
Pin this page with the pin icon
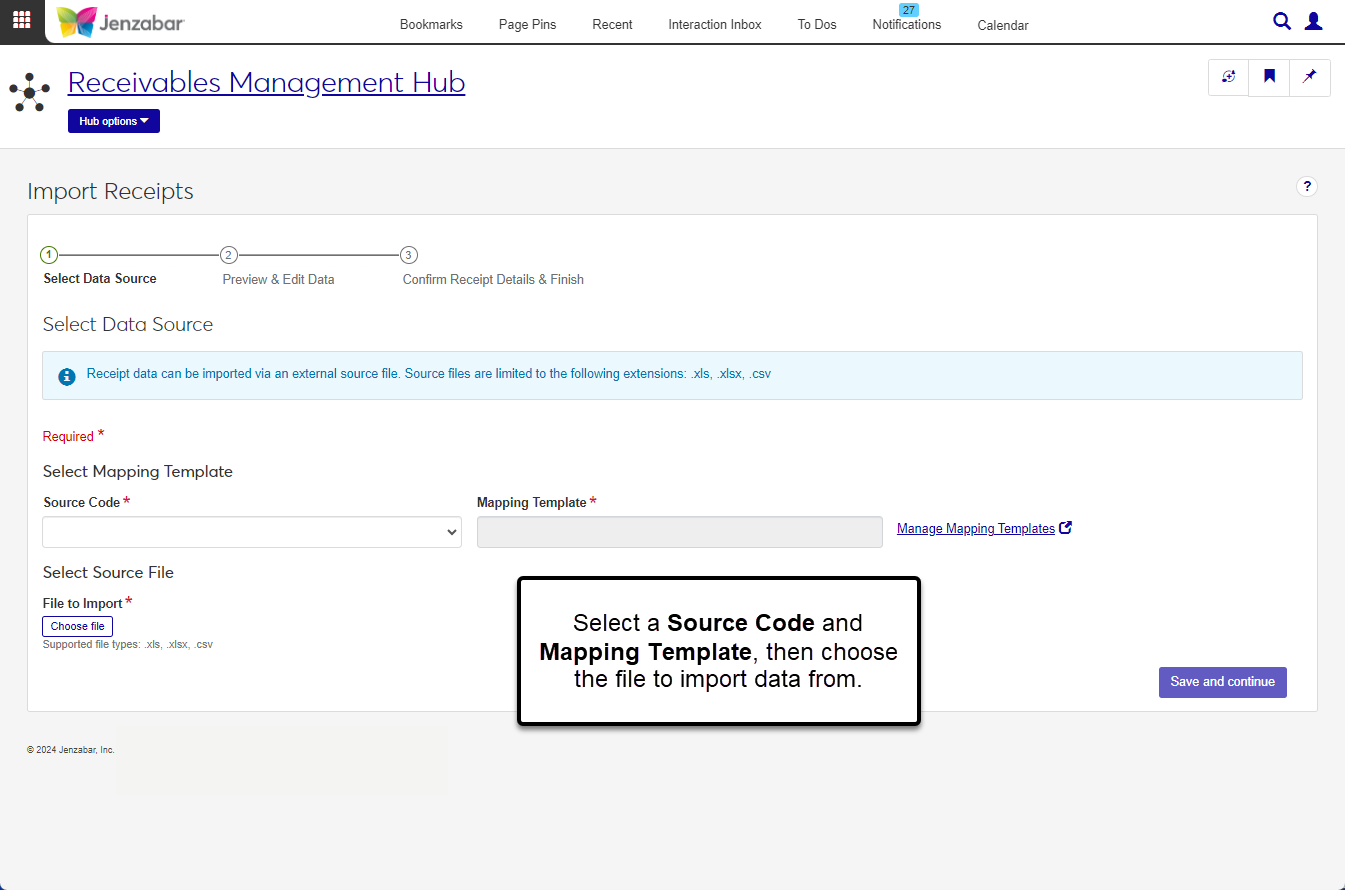click(x=1310, y=77)
